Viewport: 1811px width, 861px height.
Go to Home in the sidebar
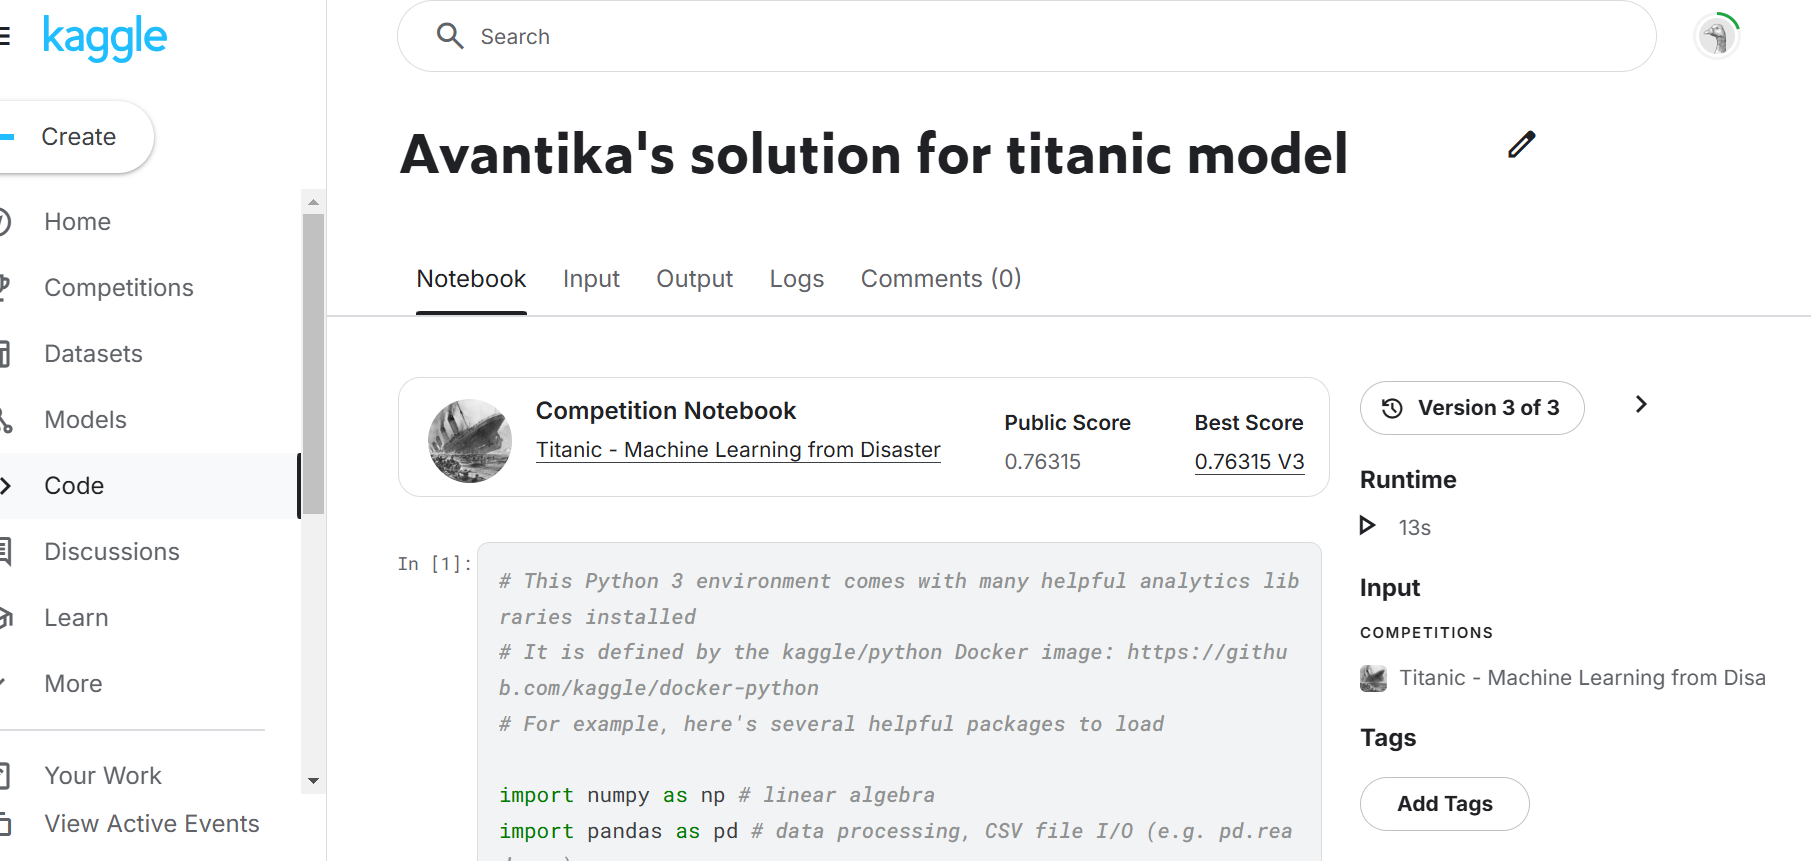click(77, 222)
